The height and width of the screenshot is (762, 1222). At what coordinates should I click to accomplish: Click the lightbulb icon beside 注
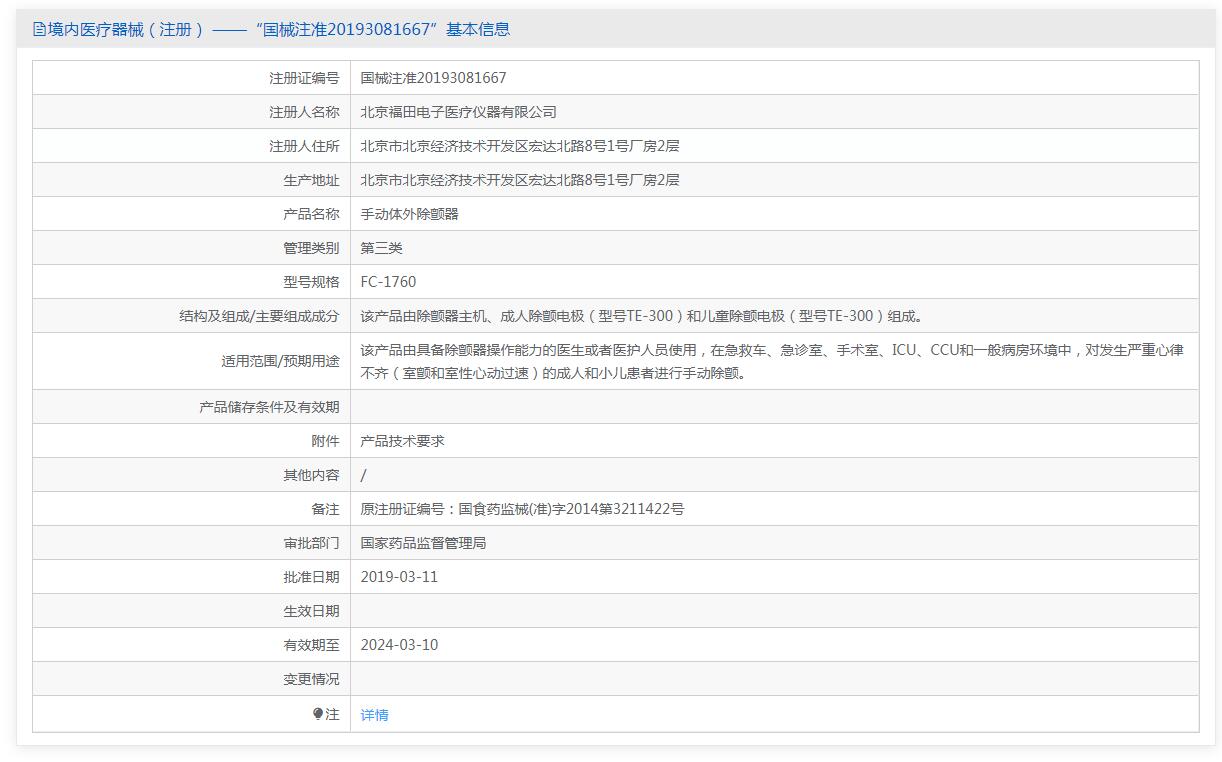[x=318, y=714]
